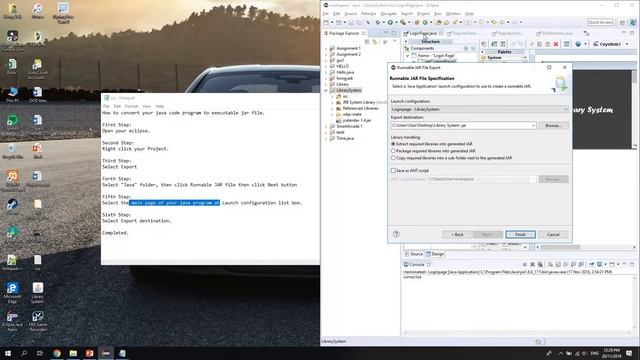This screenshot has width=640, height=360.
Task: Click the Debug bug icon in Eclipse toolbar
Action: click(378, 22)
